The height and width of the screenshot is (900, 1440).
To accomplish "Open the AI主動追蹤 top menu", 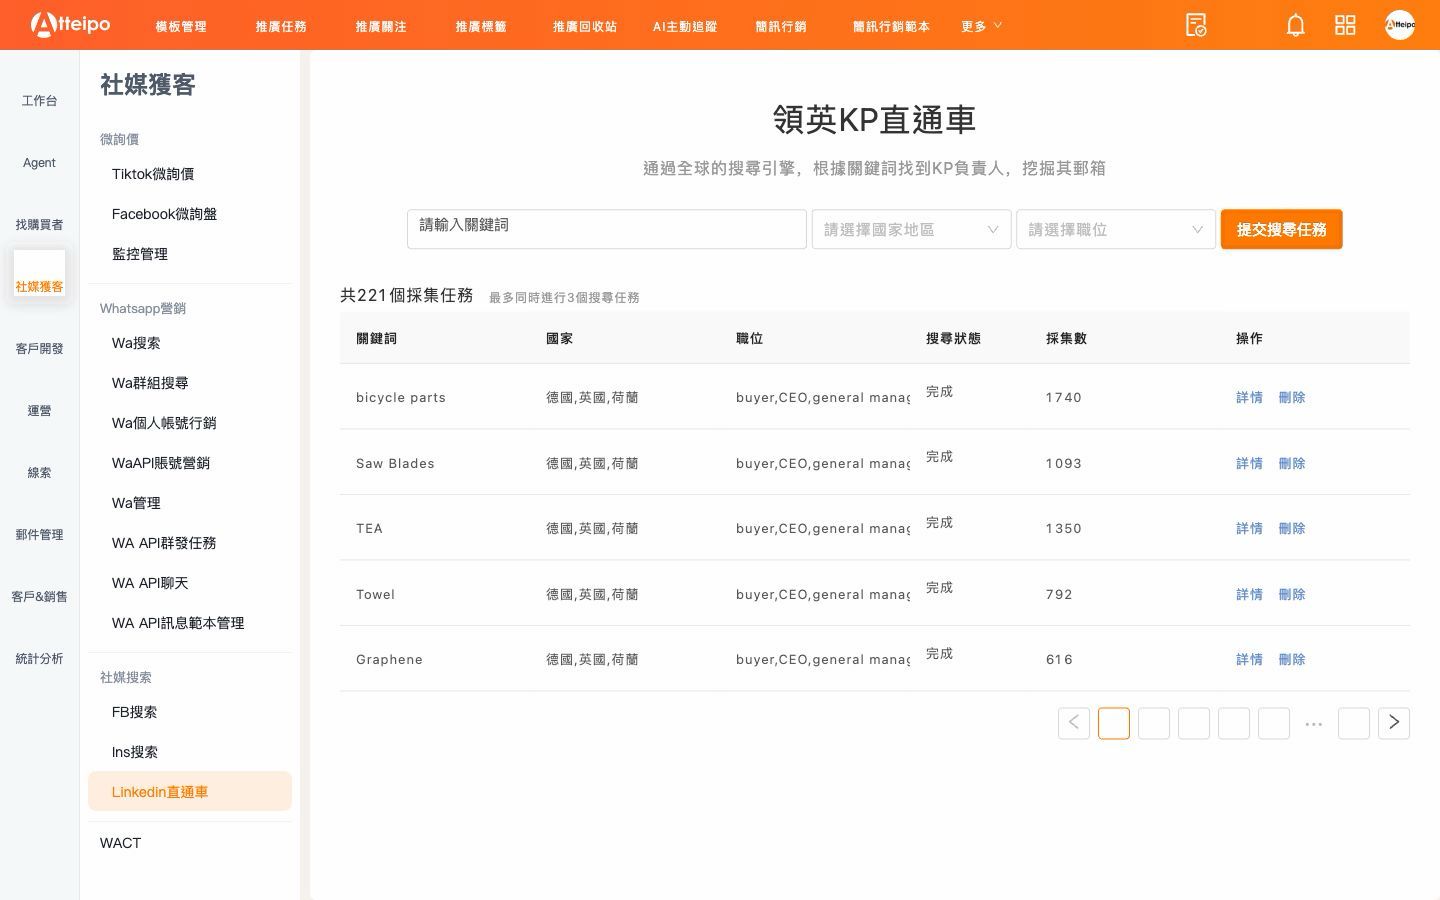I will (x=685, y=26).
